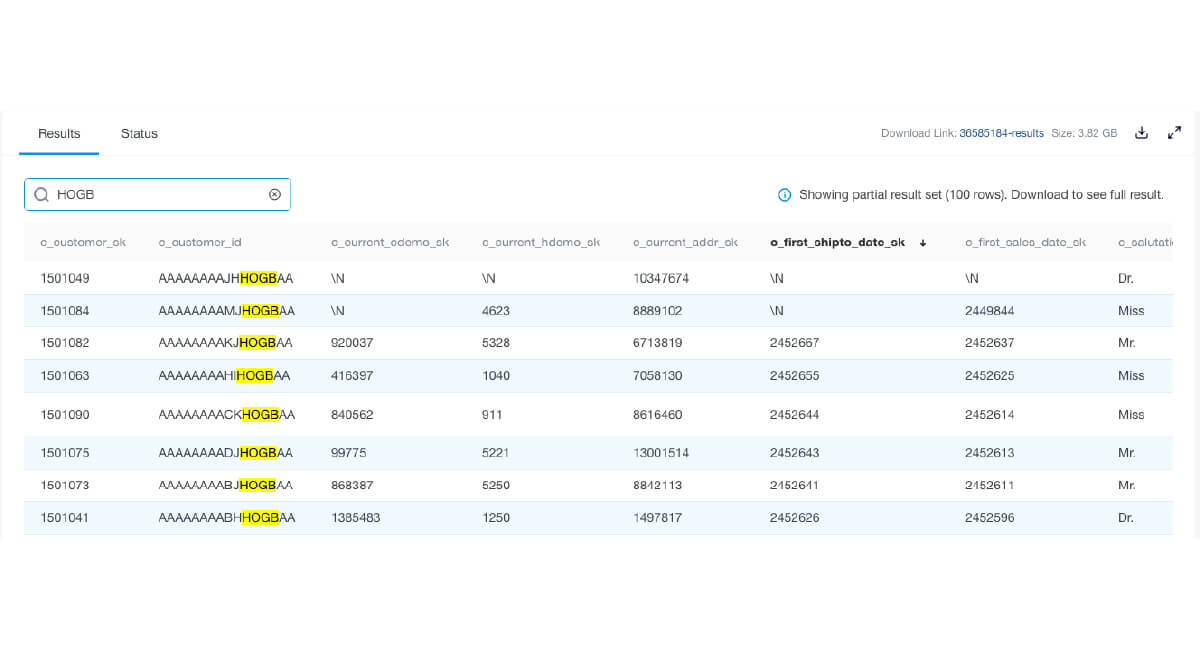Select the Results tab
1200x650 pixels.
click(x=58, y=133)
